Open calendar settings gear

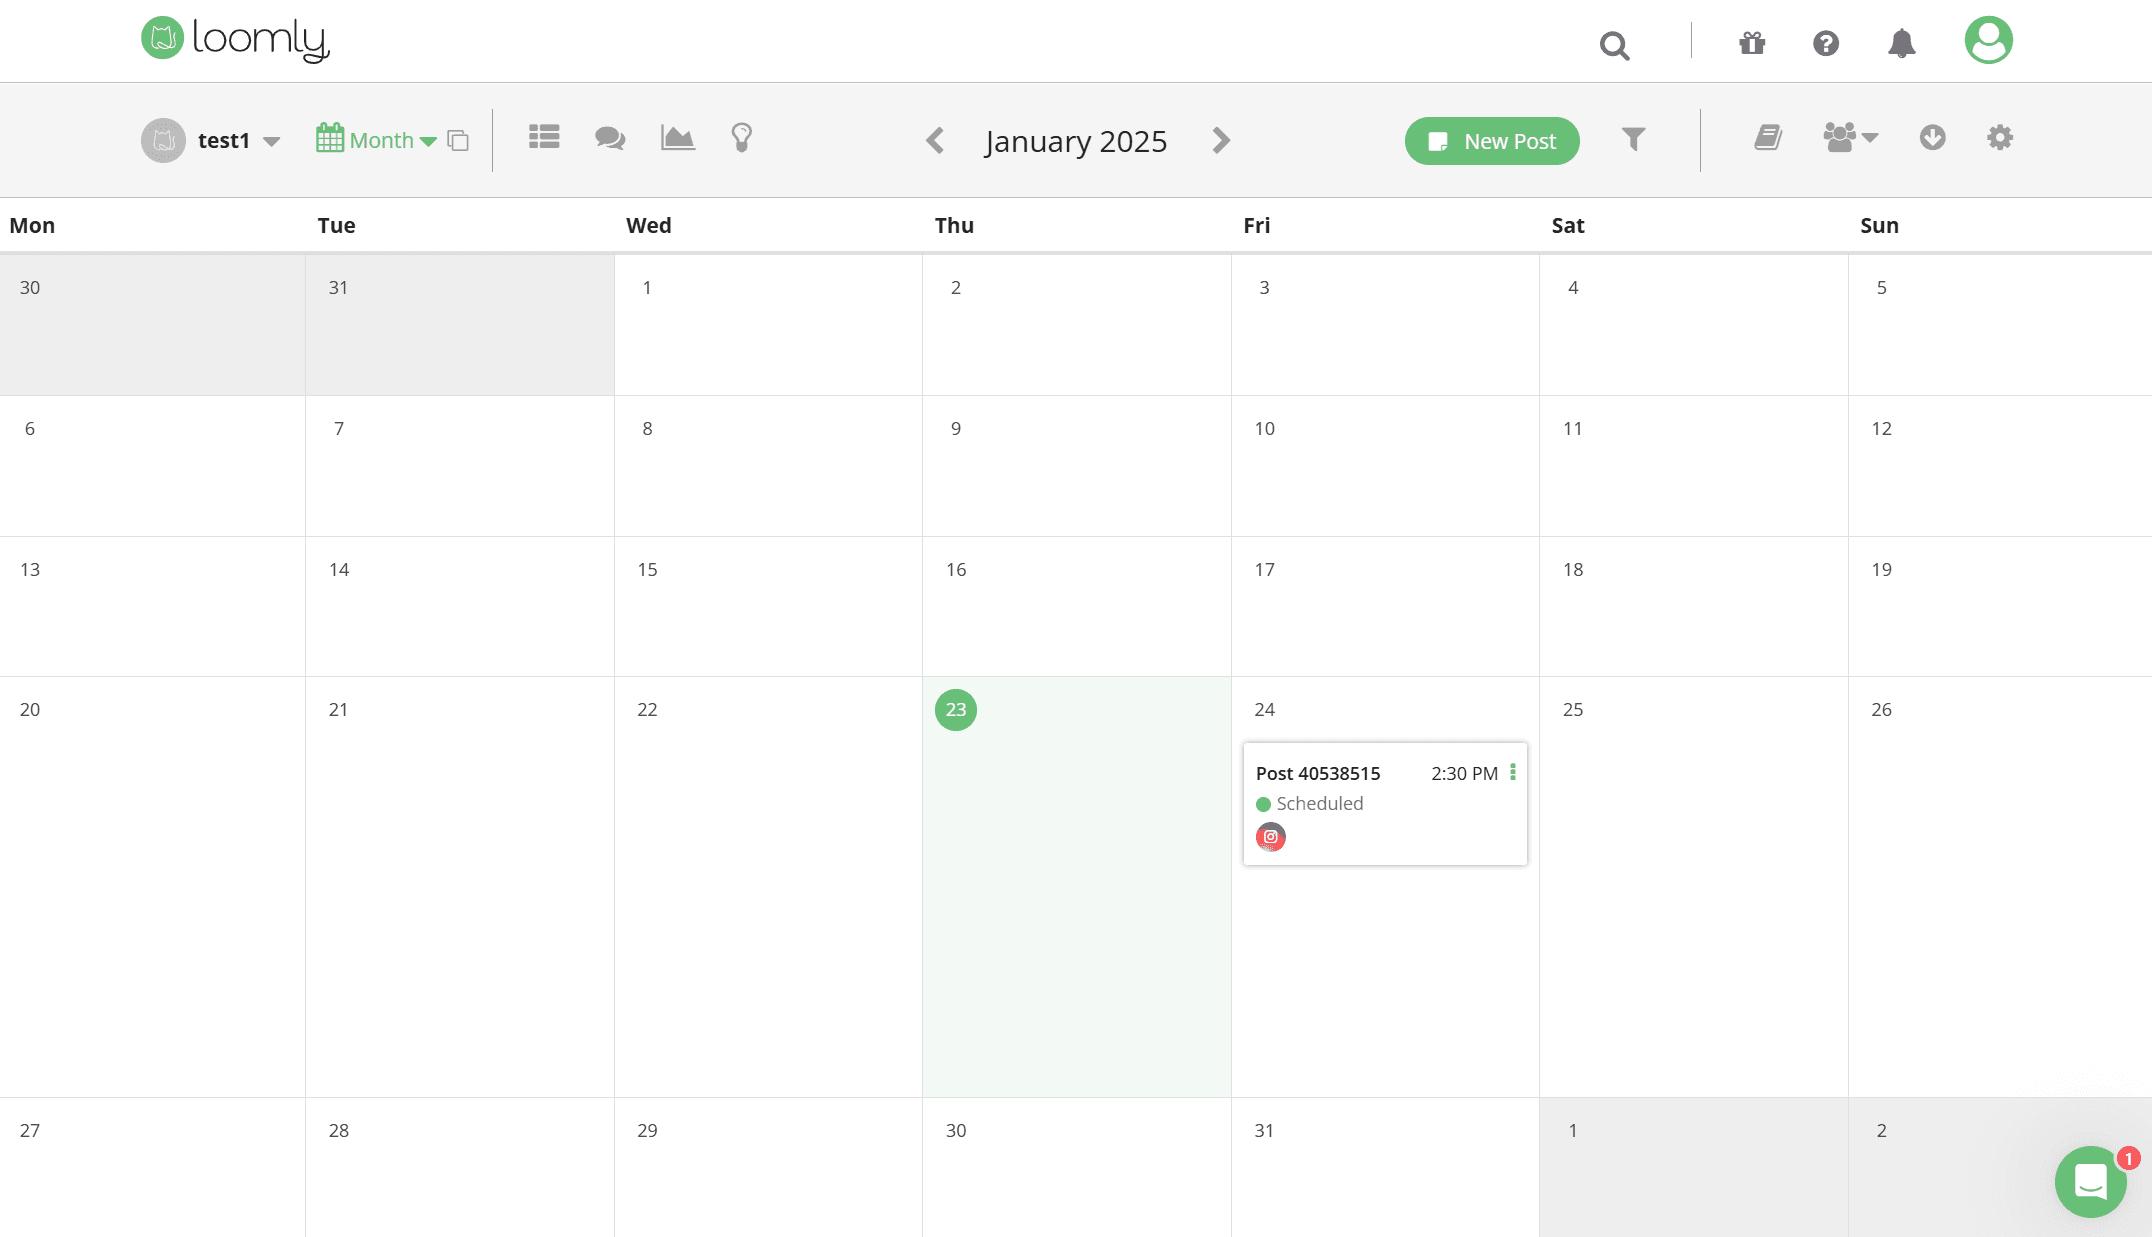[1999, 138]
